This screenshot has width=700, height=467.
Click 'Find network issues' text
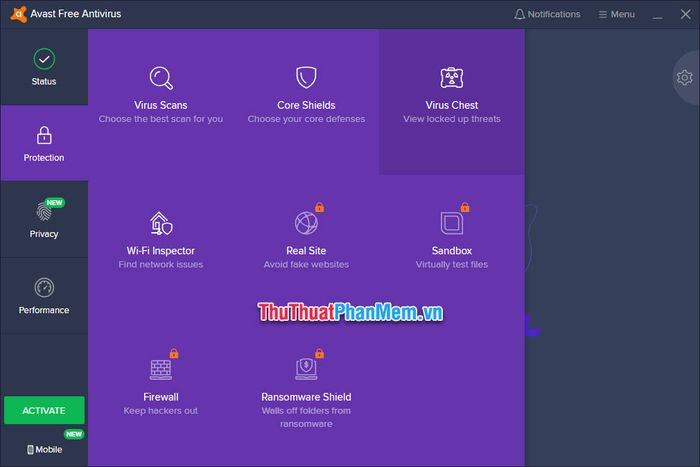point(161,264)
